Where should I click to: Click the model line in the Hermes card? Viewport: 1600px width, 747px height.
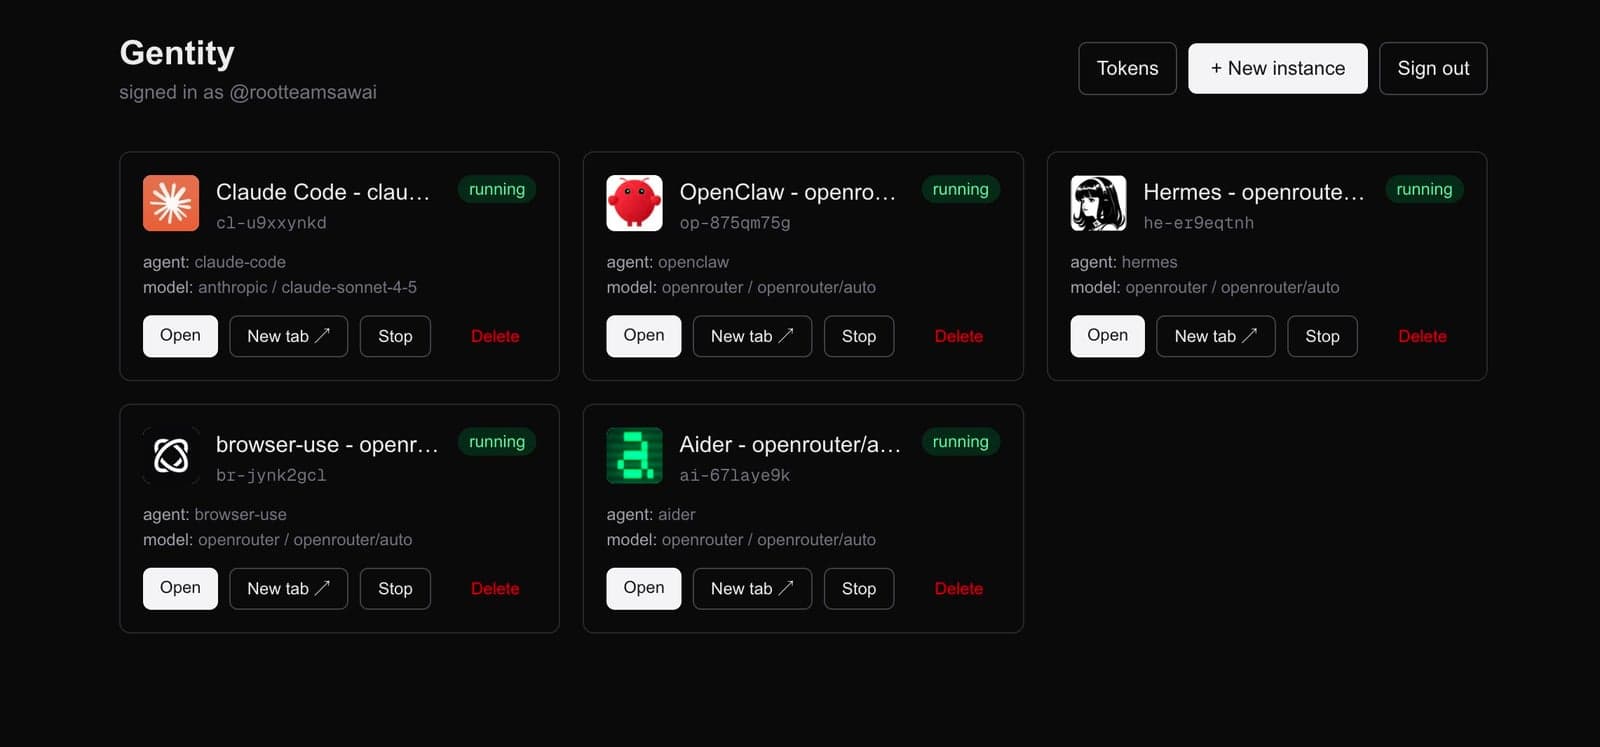(x=1204, y=287)
